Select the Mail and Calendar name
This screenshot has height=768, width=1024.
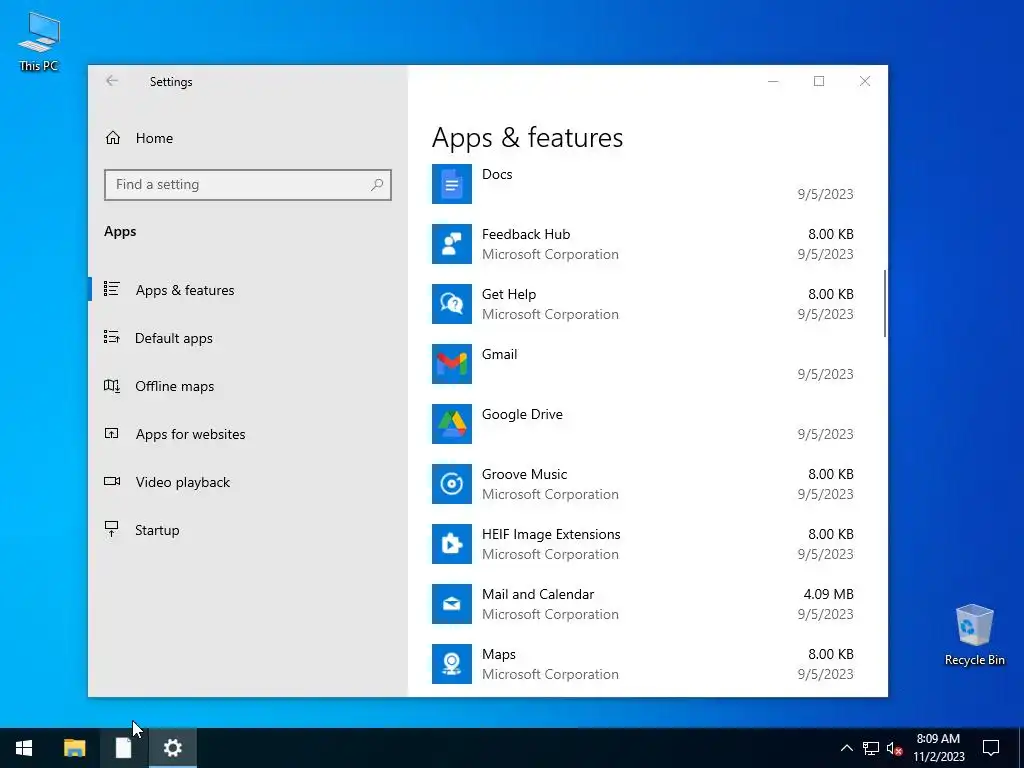pos(538,594)
